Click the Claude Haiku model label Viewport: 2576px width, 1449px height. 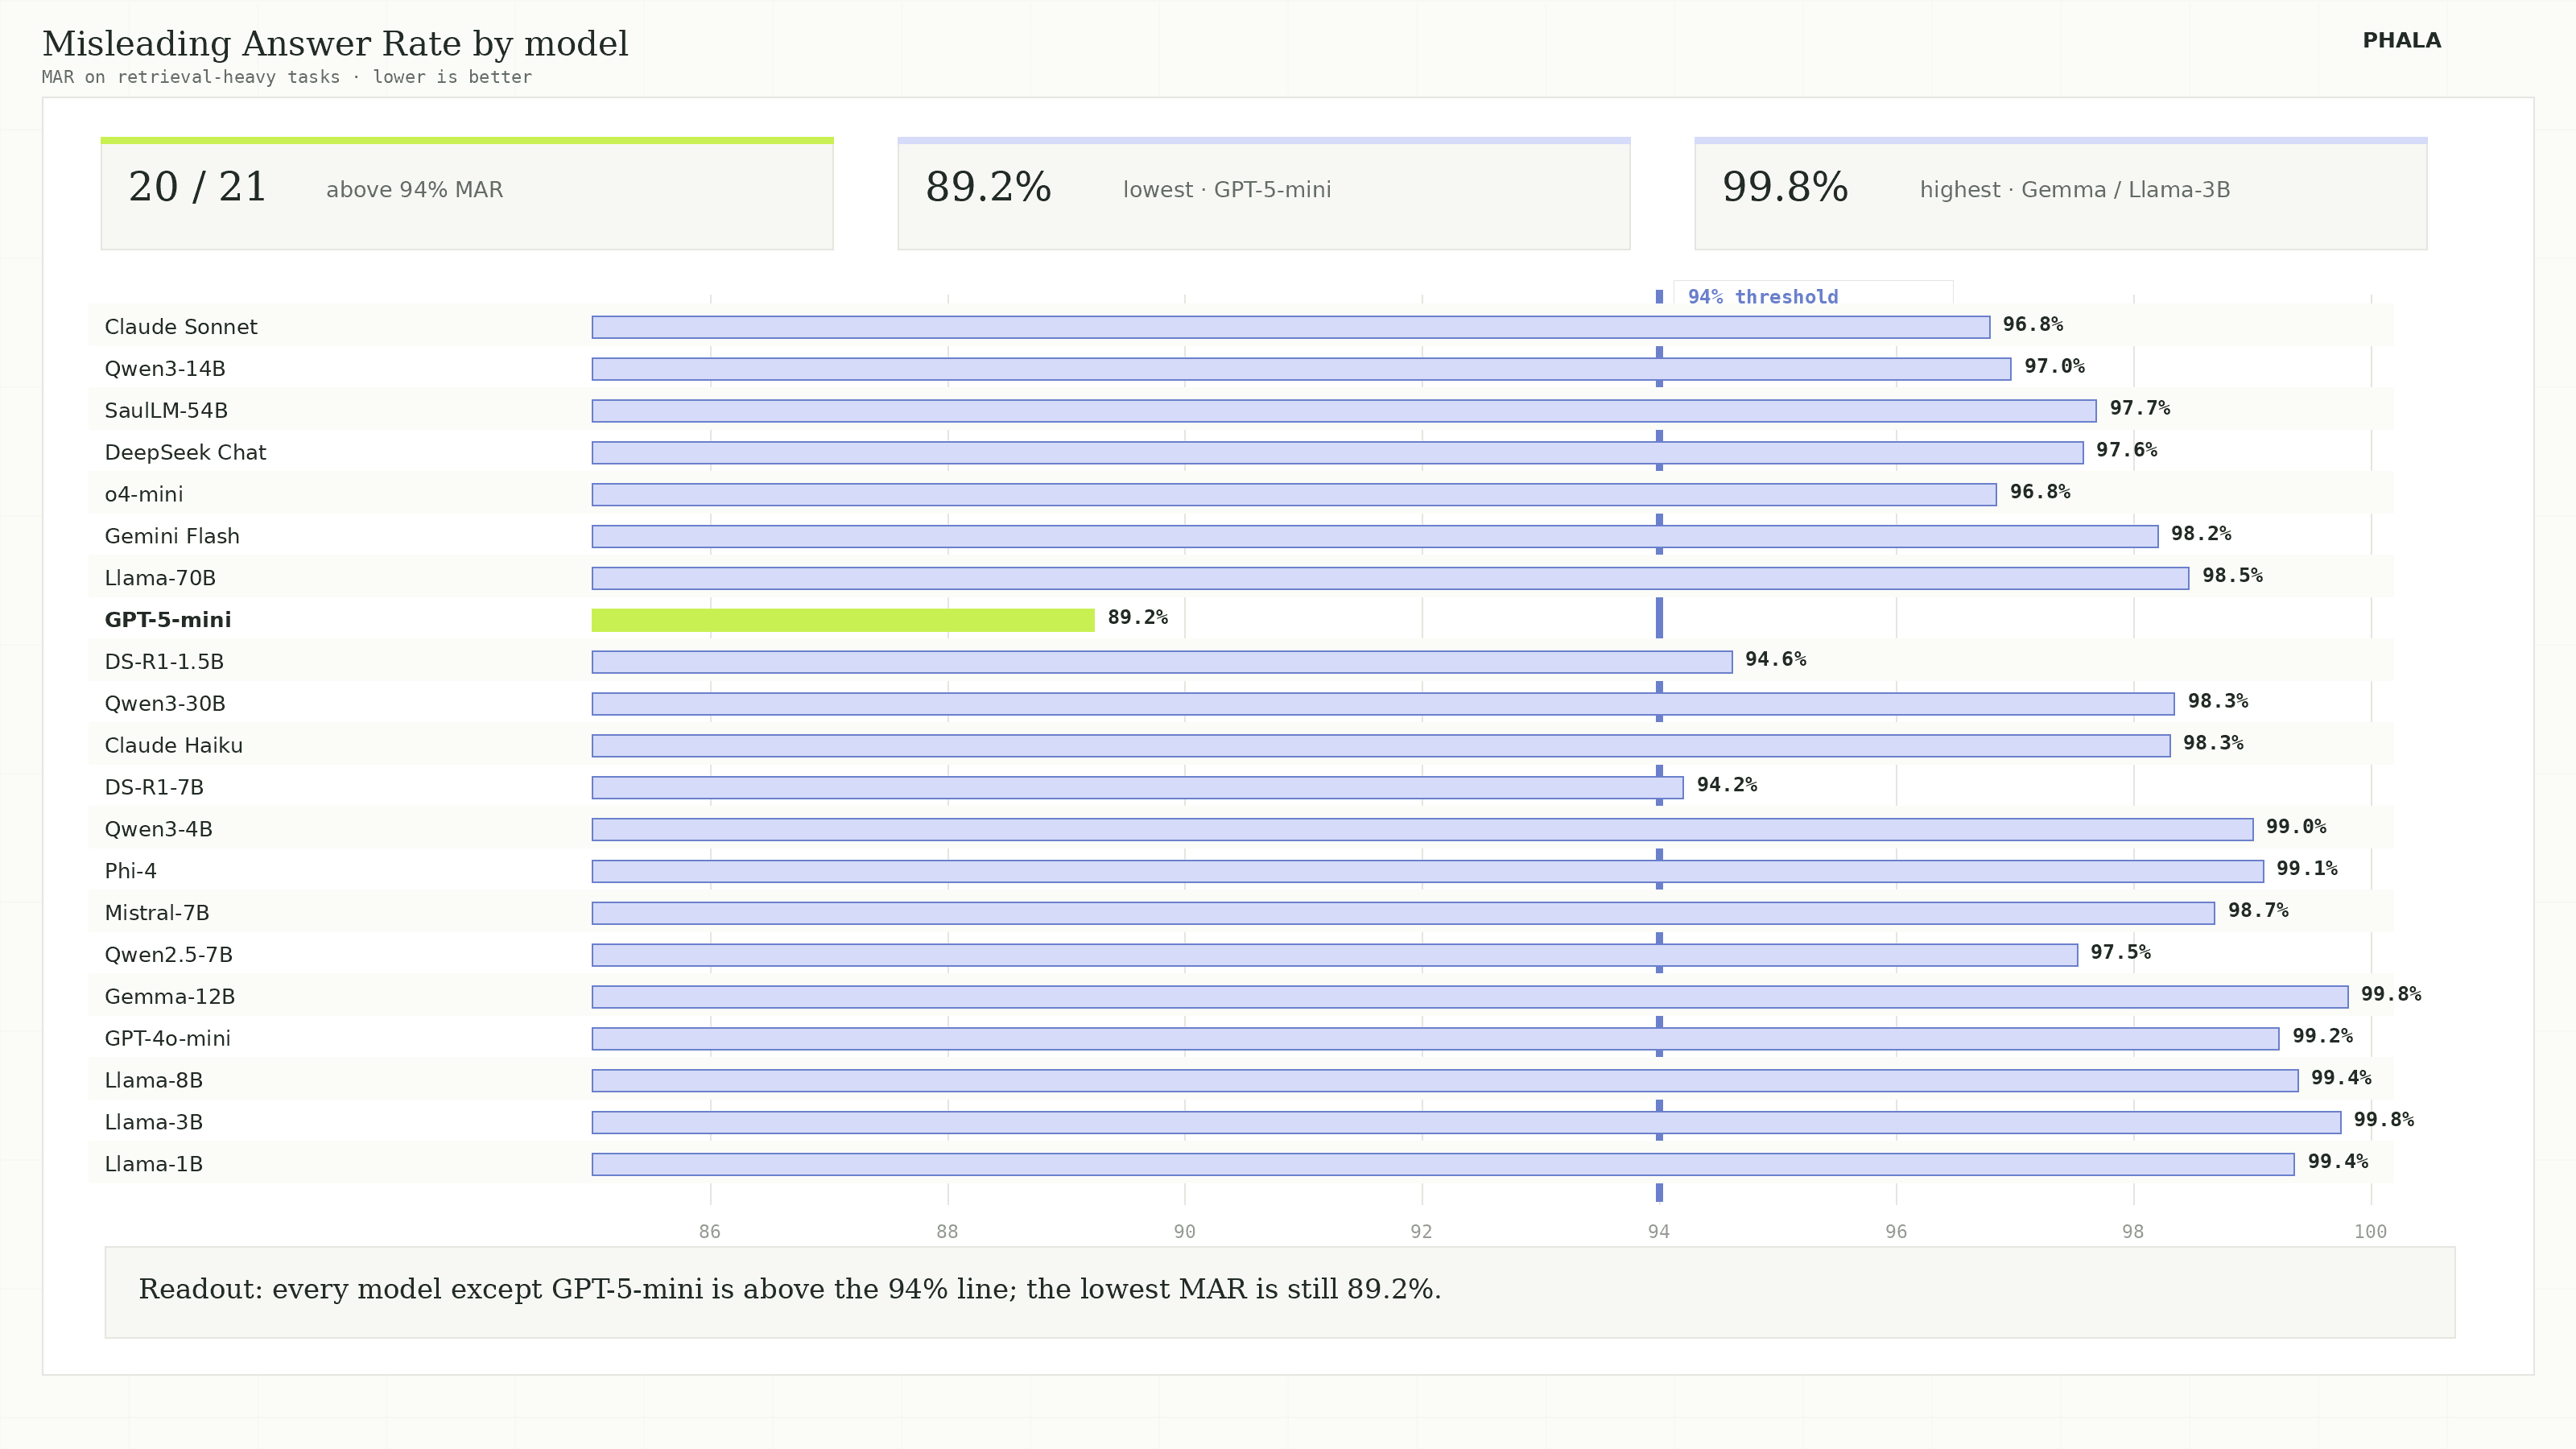[x=174, y=746]
